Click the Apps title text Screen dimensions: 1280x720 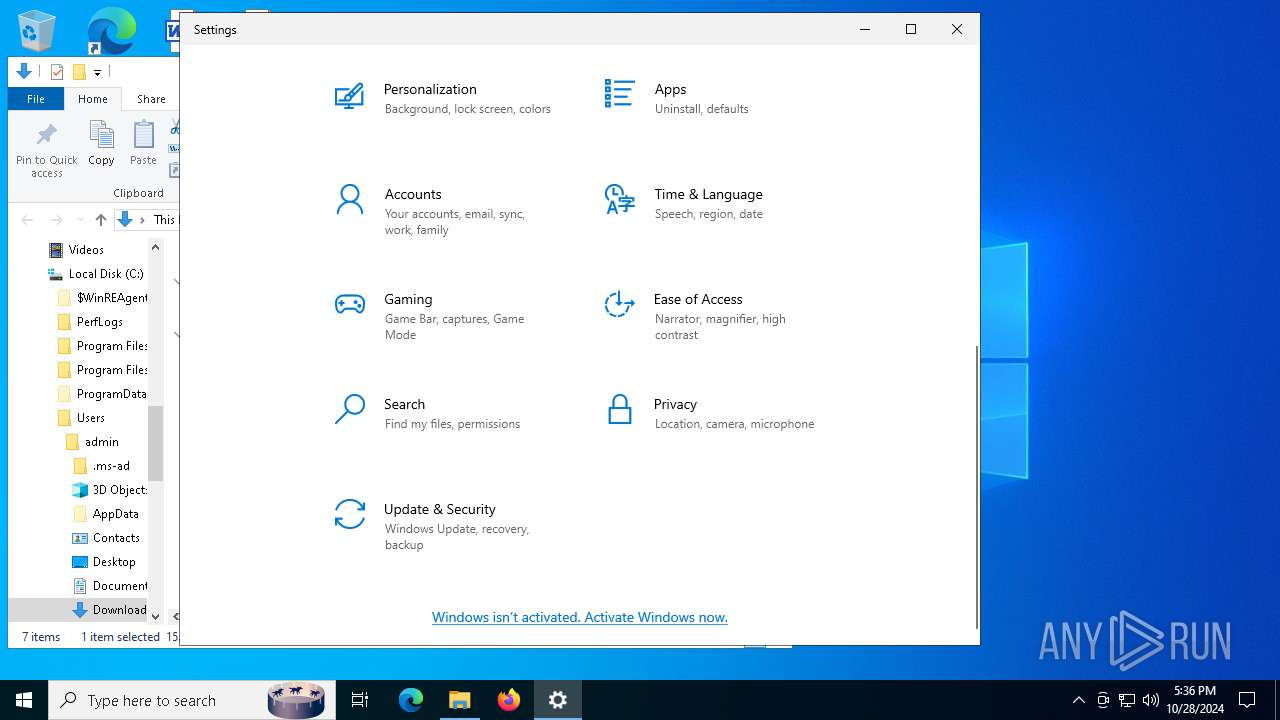[670, 89]
